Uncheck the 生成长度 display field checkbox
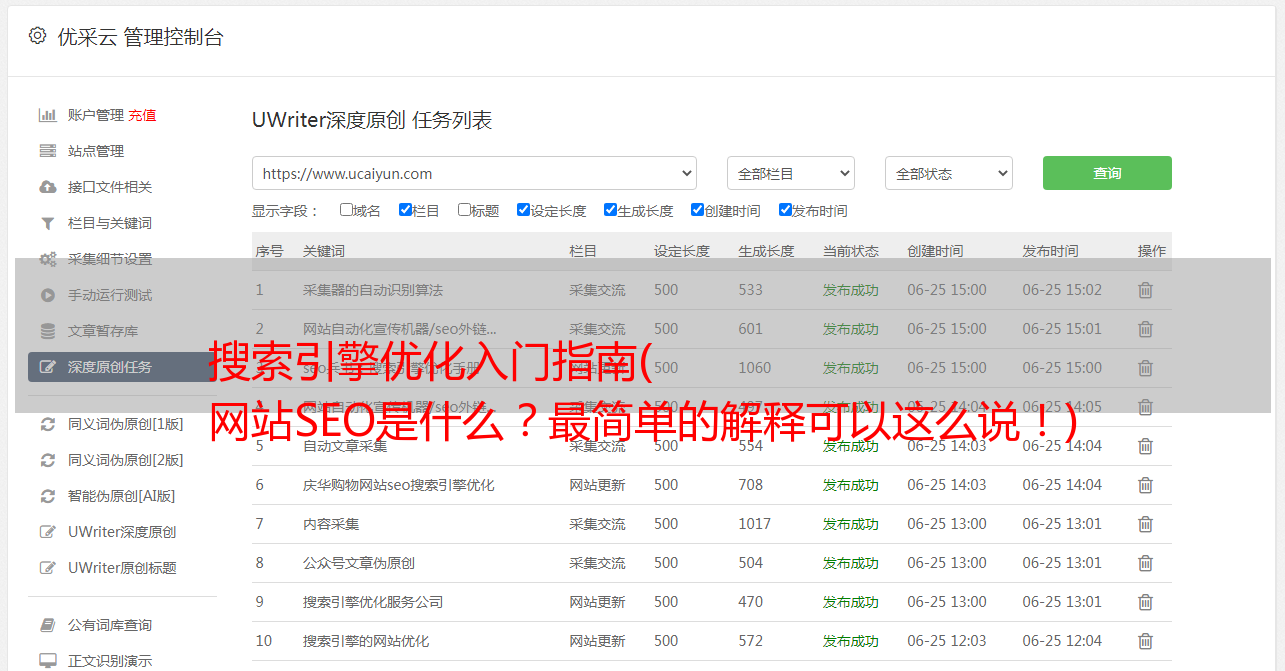 610,210
